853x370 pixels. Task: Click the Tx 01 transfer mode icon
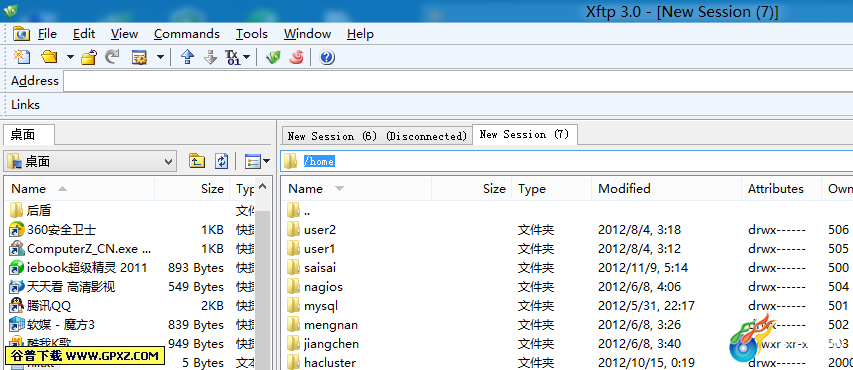coord(232,57)
